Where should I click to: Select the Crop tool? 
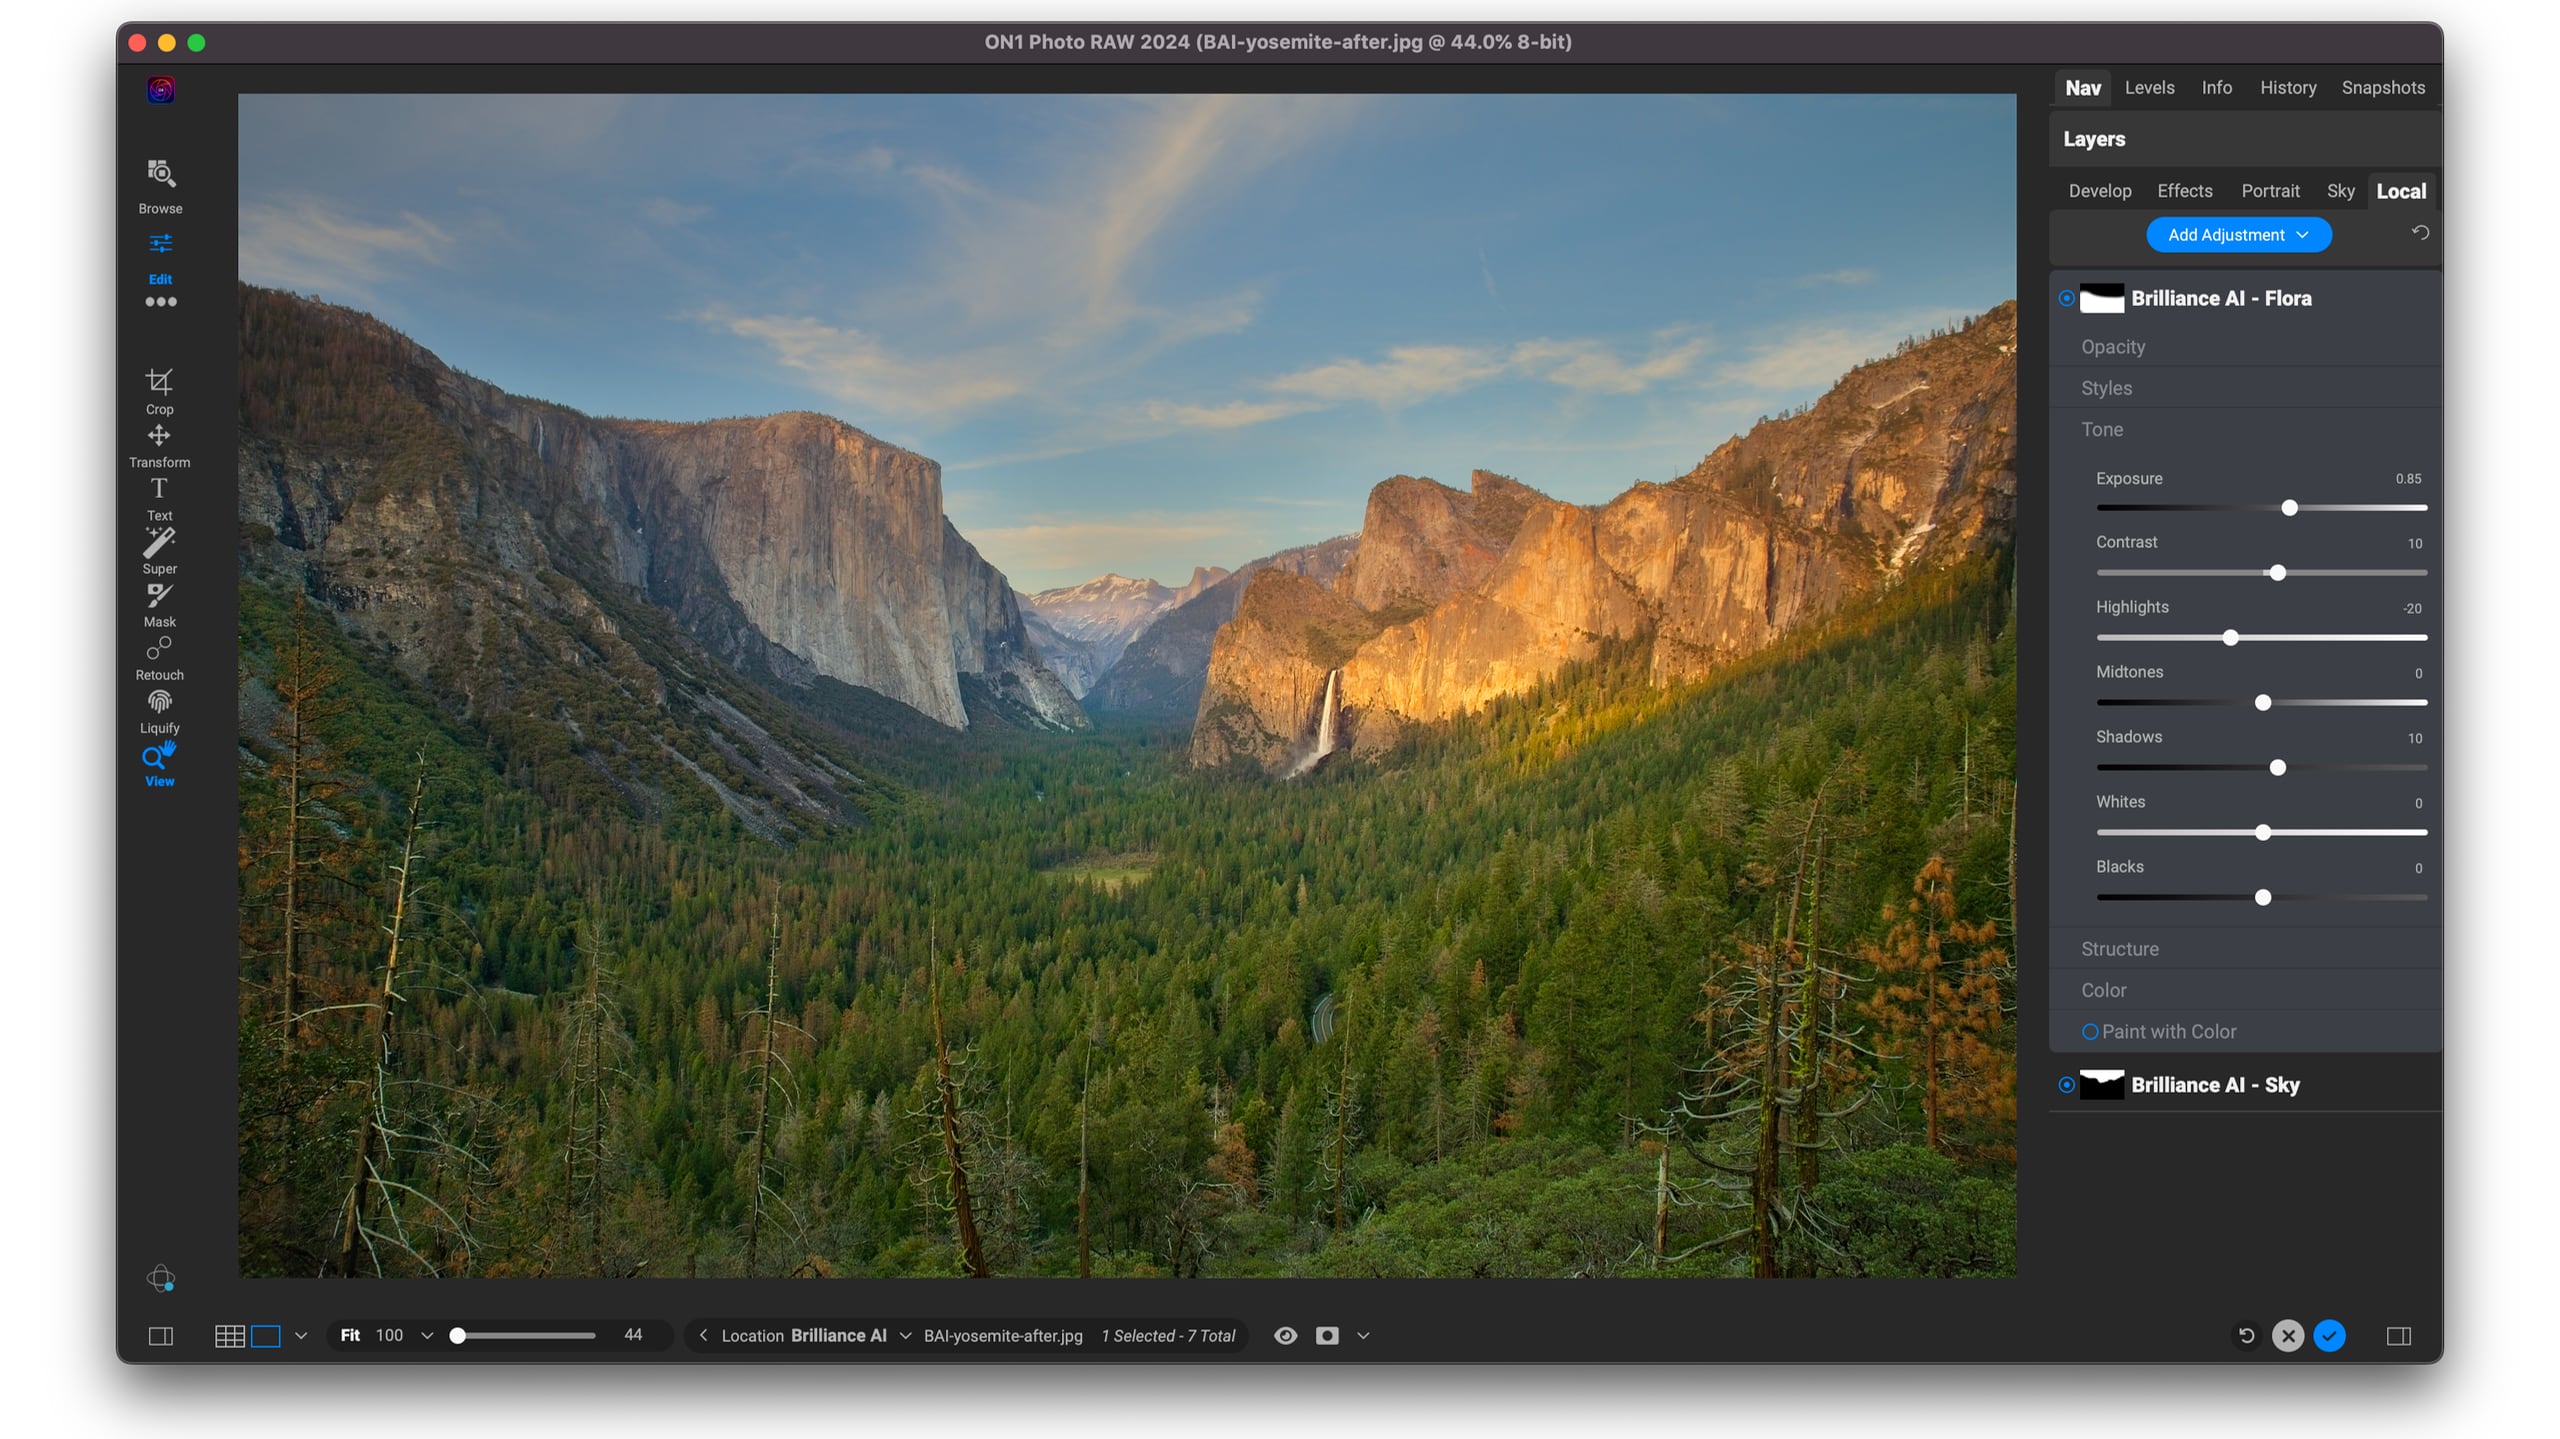point(159,391)
